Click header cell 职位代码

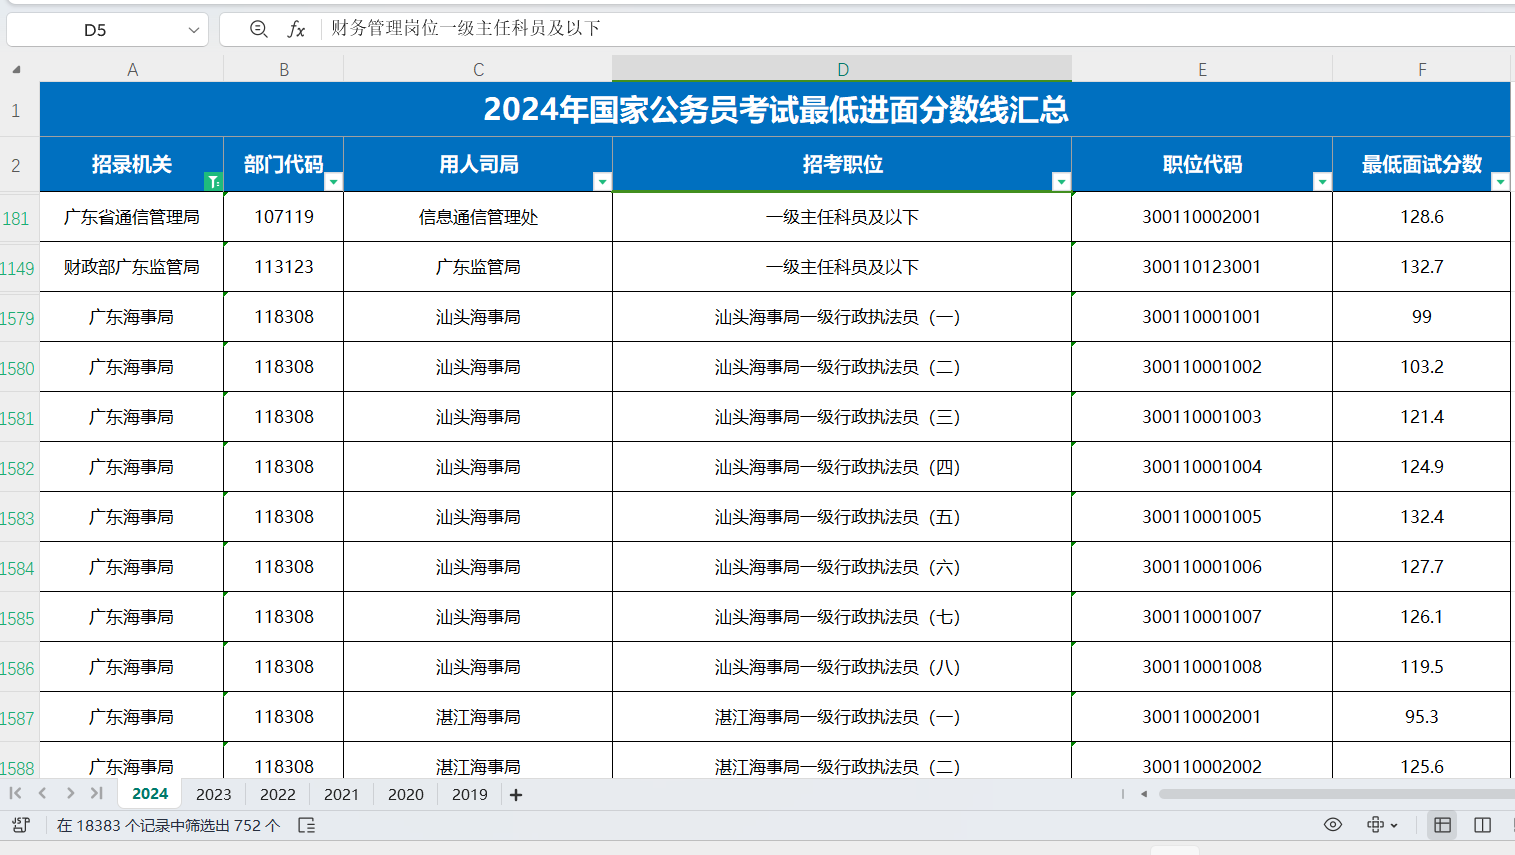[1202, 165]
